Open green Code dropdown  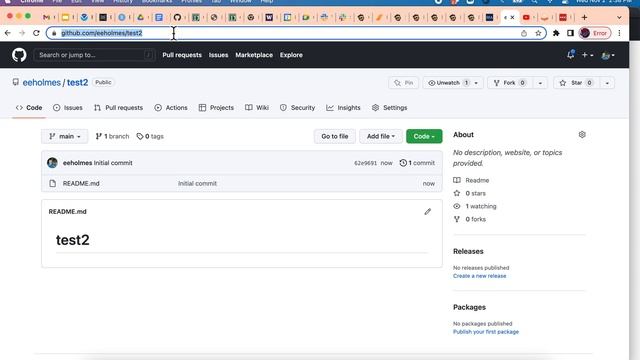click(x=424, y=136)
